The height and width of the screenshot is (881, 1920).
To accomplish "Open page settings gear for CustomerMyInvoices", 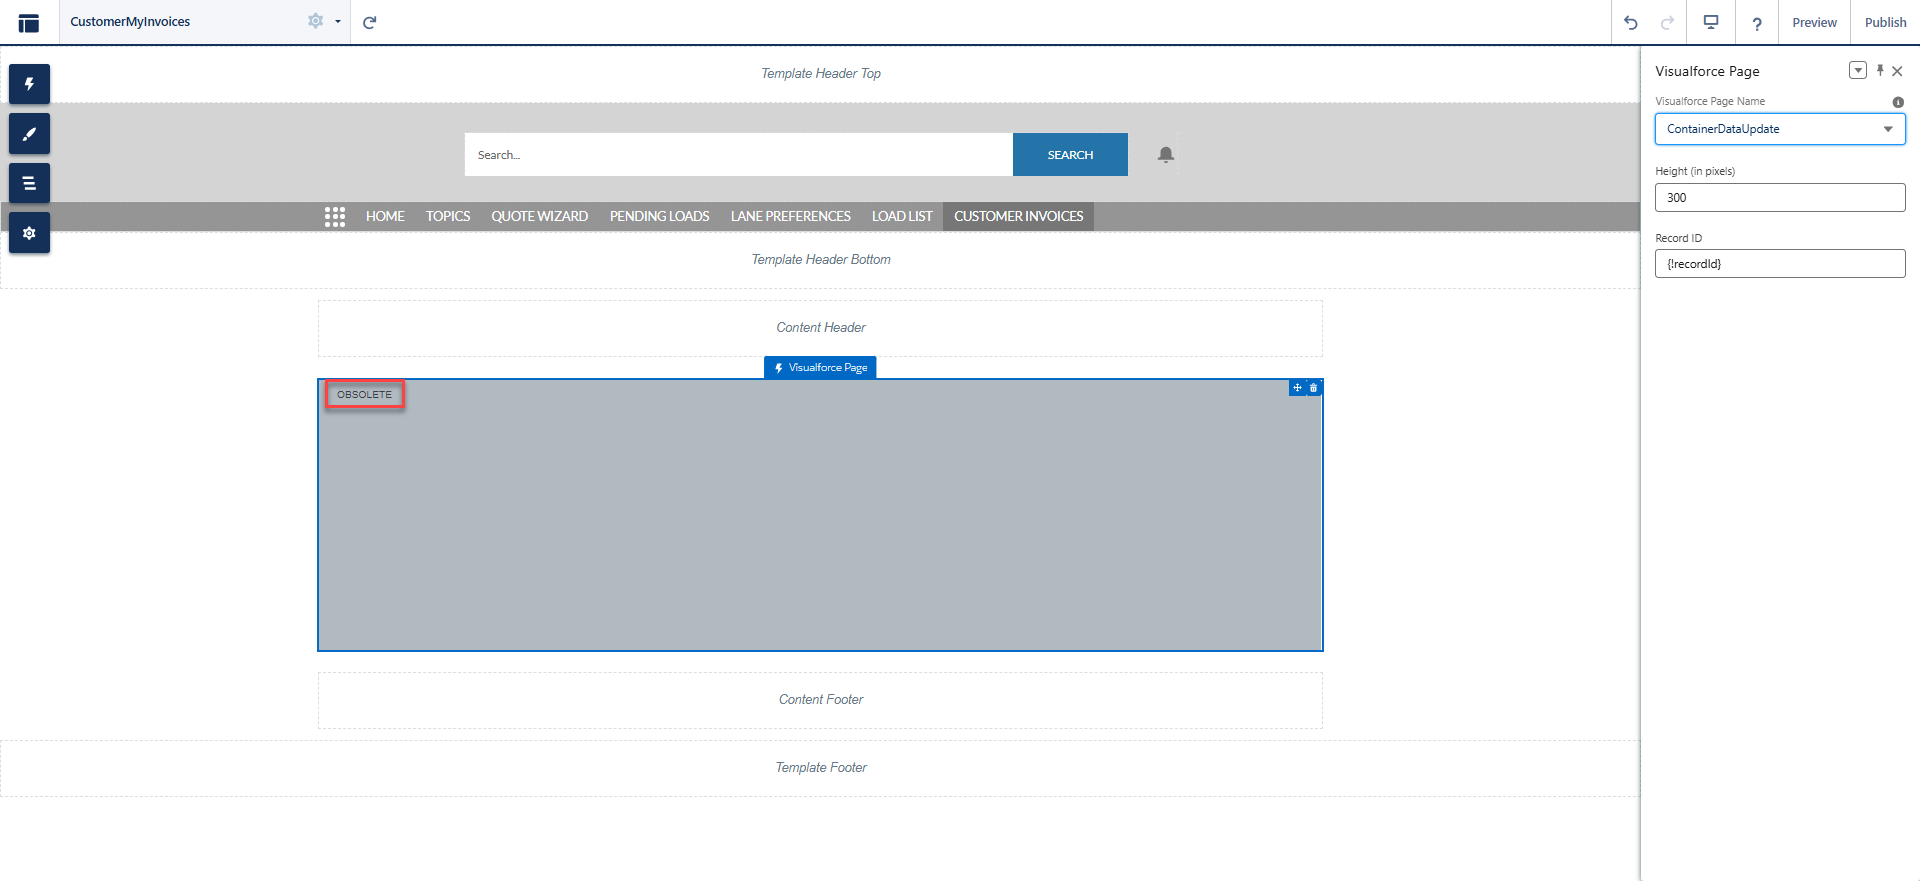I will [x=315, y=21].
